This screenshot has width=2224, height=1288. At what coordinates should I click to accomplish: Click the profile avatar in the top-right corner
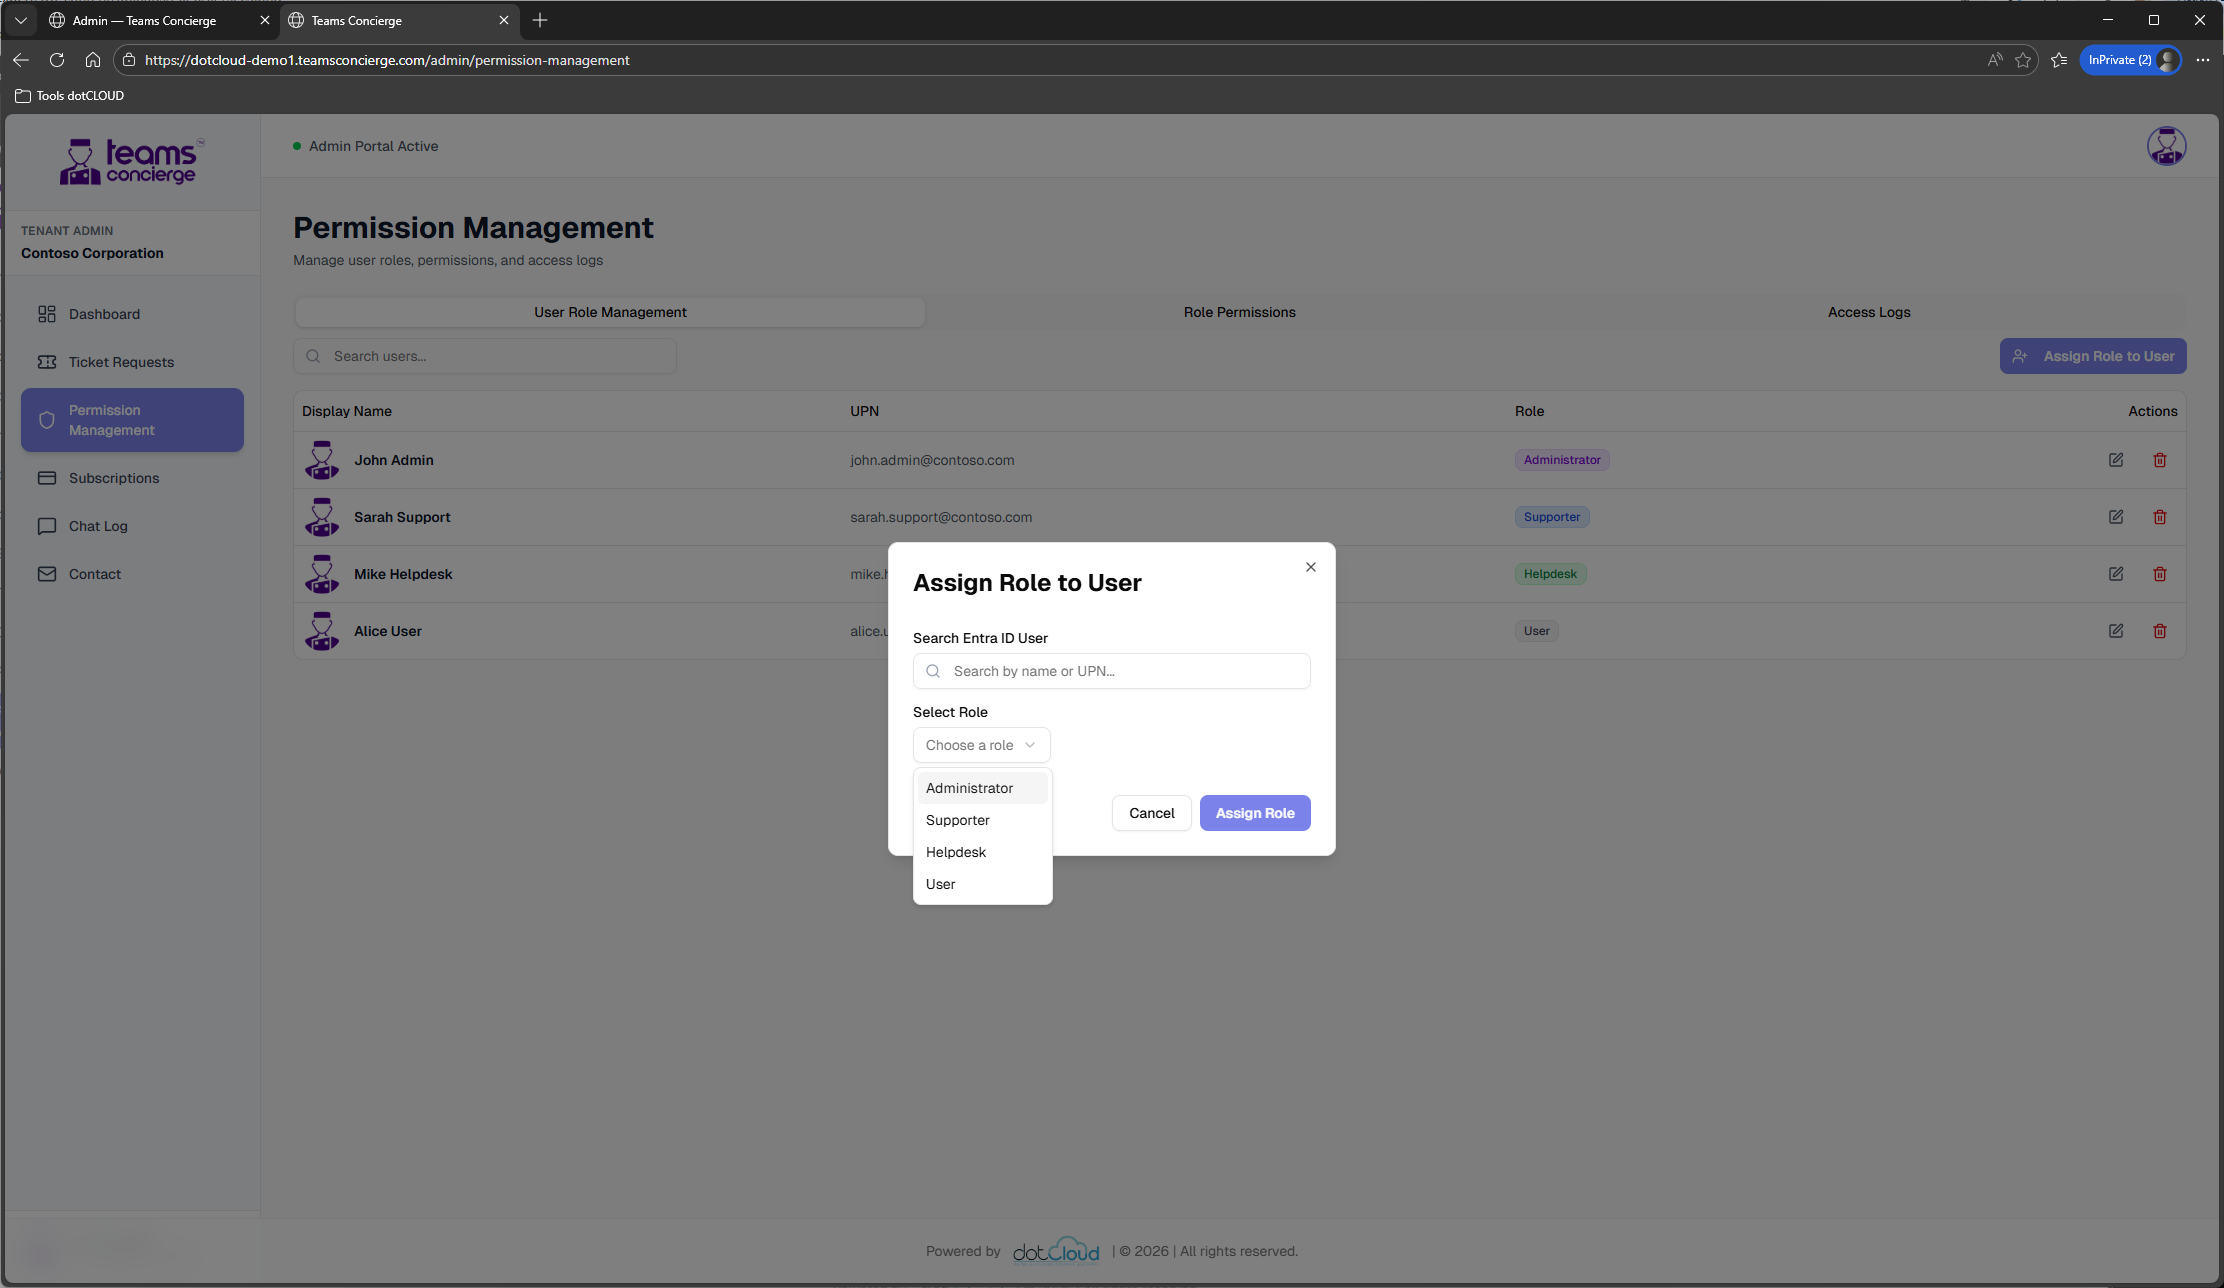click(2167, 146)
